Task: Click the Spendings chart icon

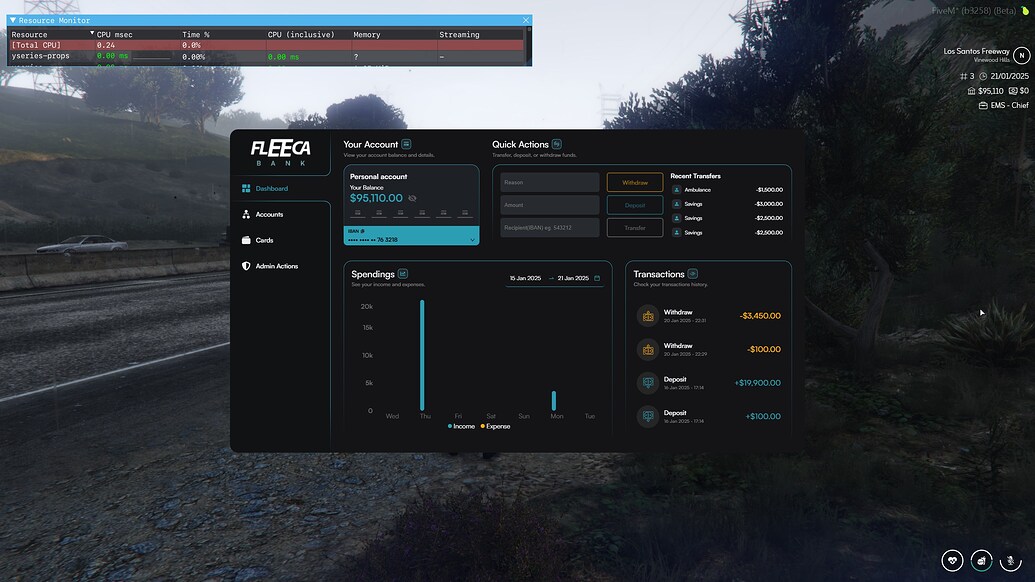Action: point(402,274)
